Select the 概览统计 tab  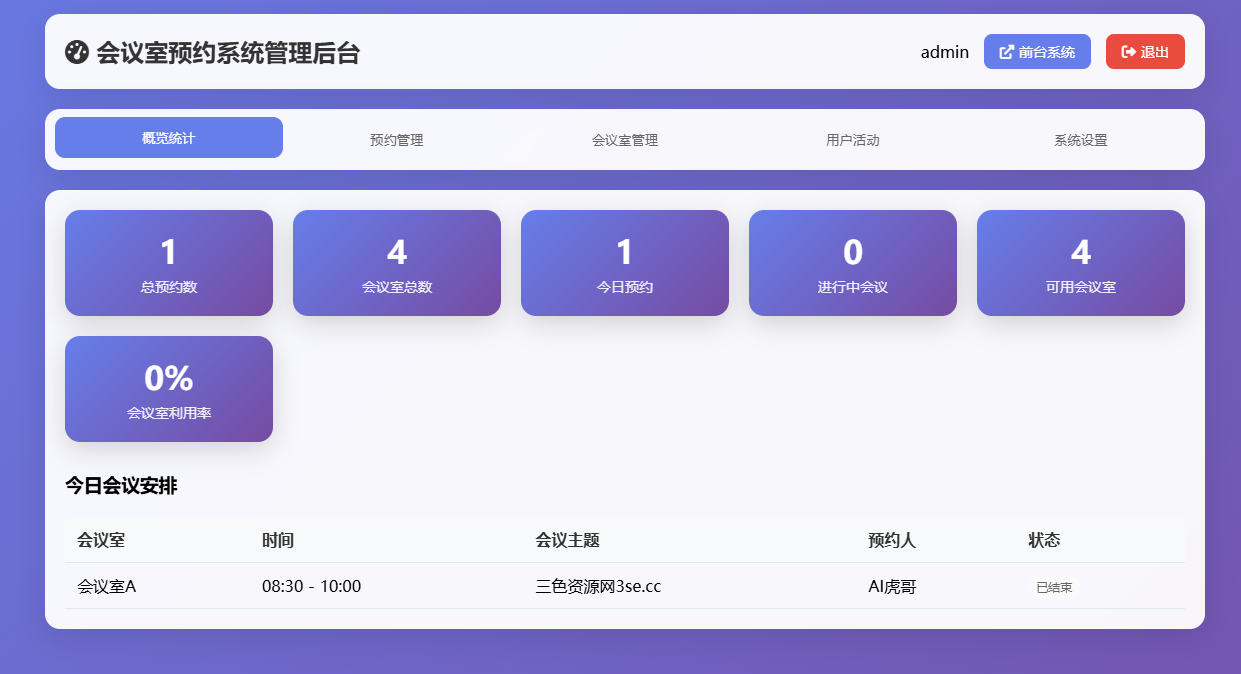click(x=168, y=137)
